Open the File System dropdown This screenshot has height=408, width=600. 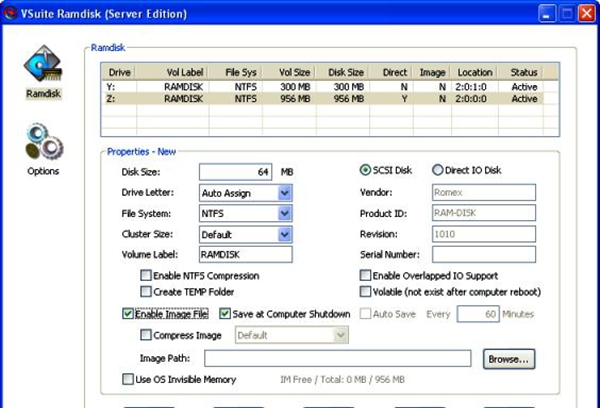[x=285, y=213]
